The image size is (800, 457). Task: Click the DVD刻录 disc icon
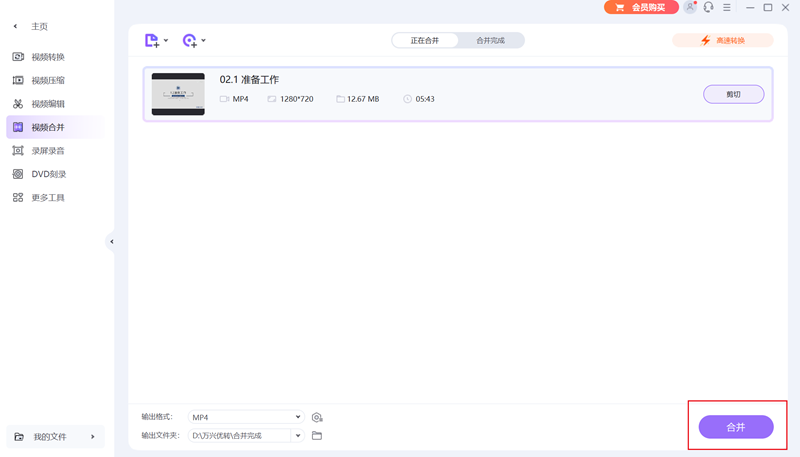pos(18,174)
